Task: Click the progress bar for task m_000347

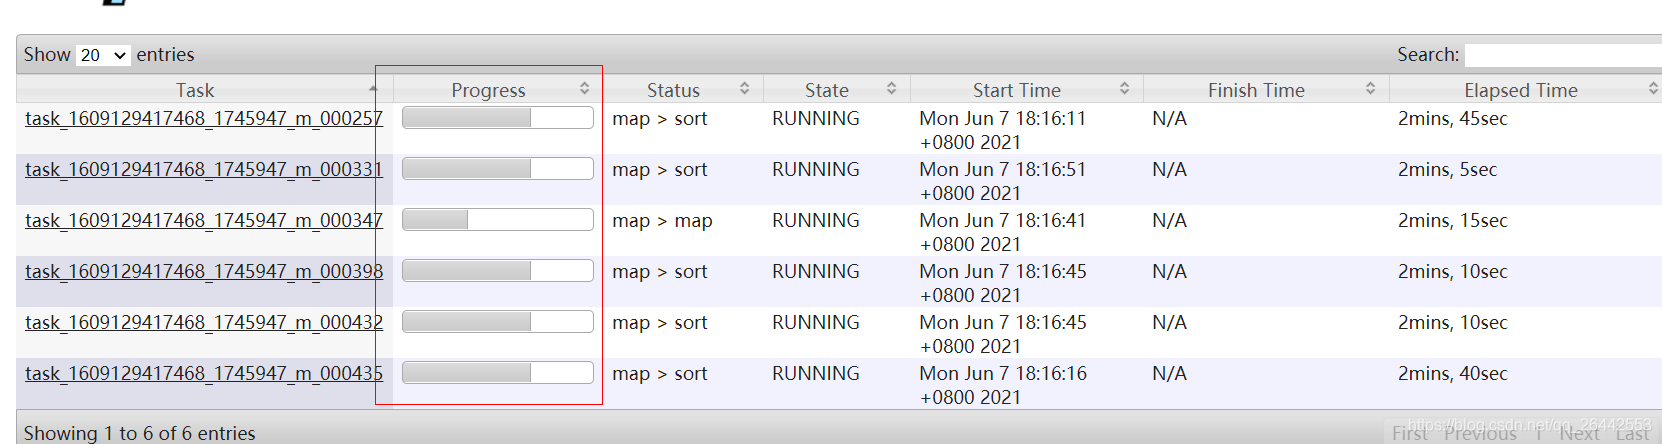Action: pos(497,220)
